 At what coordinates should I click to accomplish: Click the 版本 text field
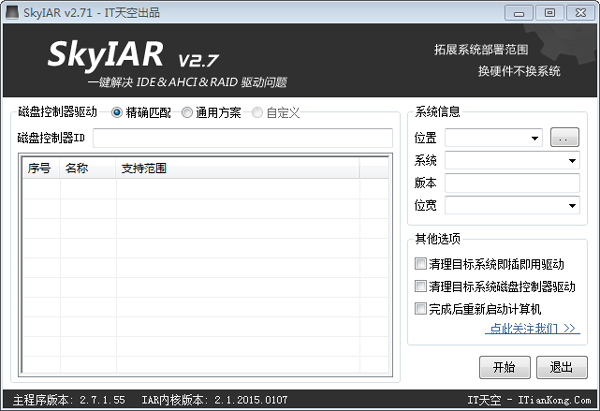[512, 183]
